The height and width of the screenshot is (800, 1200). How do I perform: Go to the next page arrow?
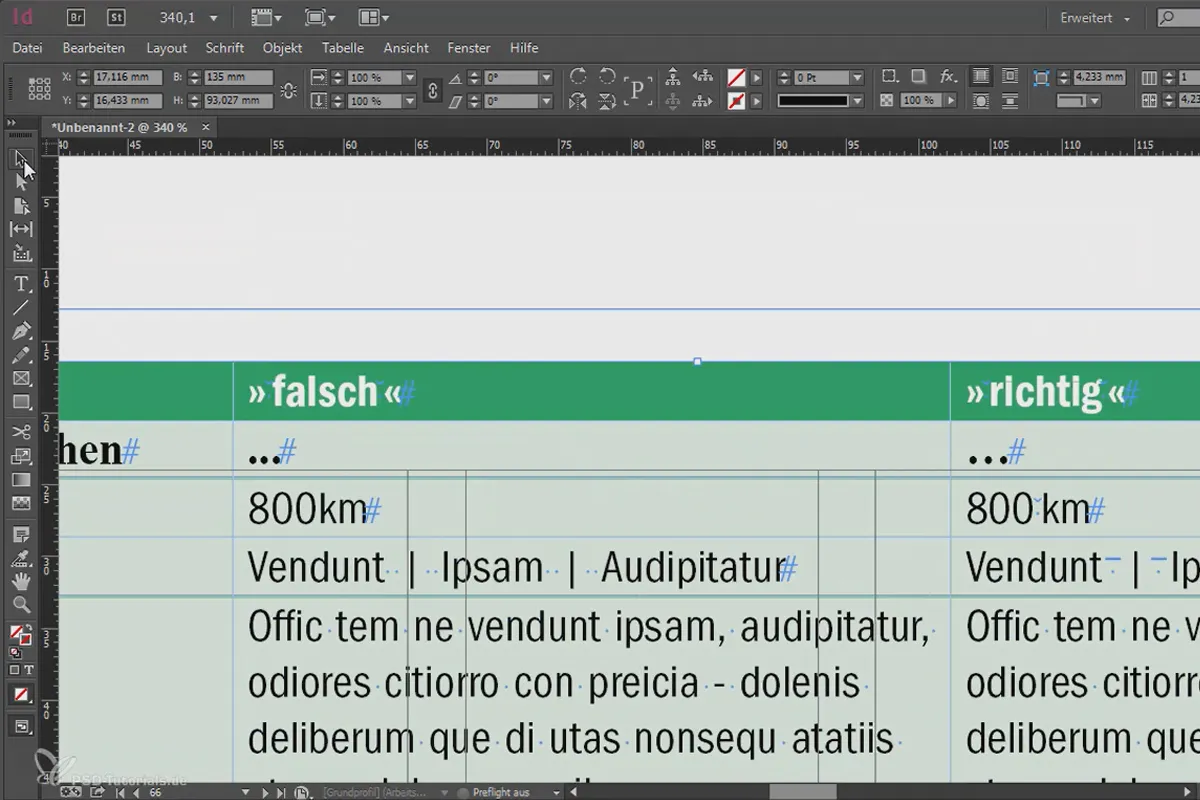tap(266, 792)
